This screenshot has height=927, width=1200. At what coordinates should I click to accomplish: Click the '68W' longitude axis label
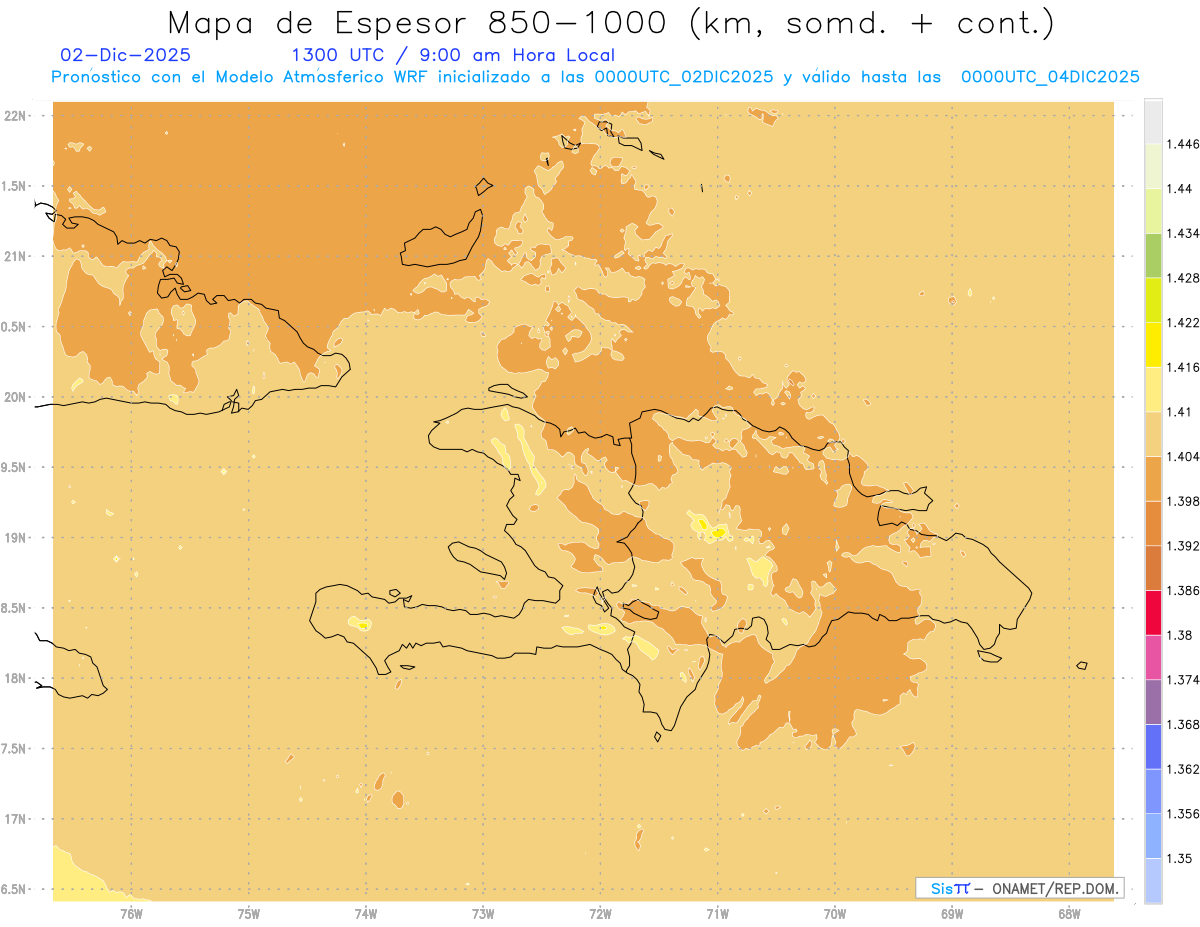[x=1069, y=913]
